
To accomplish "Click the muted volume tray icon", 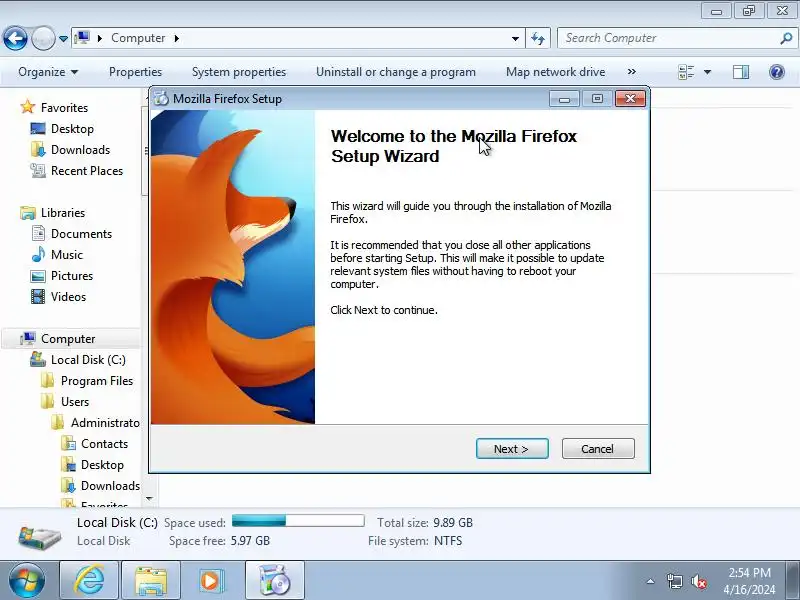I will click(698, 581).
